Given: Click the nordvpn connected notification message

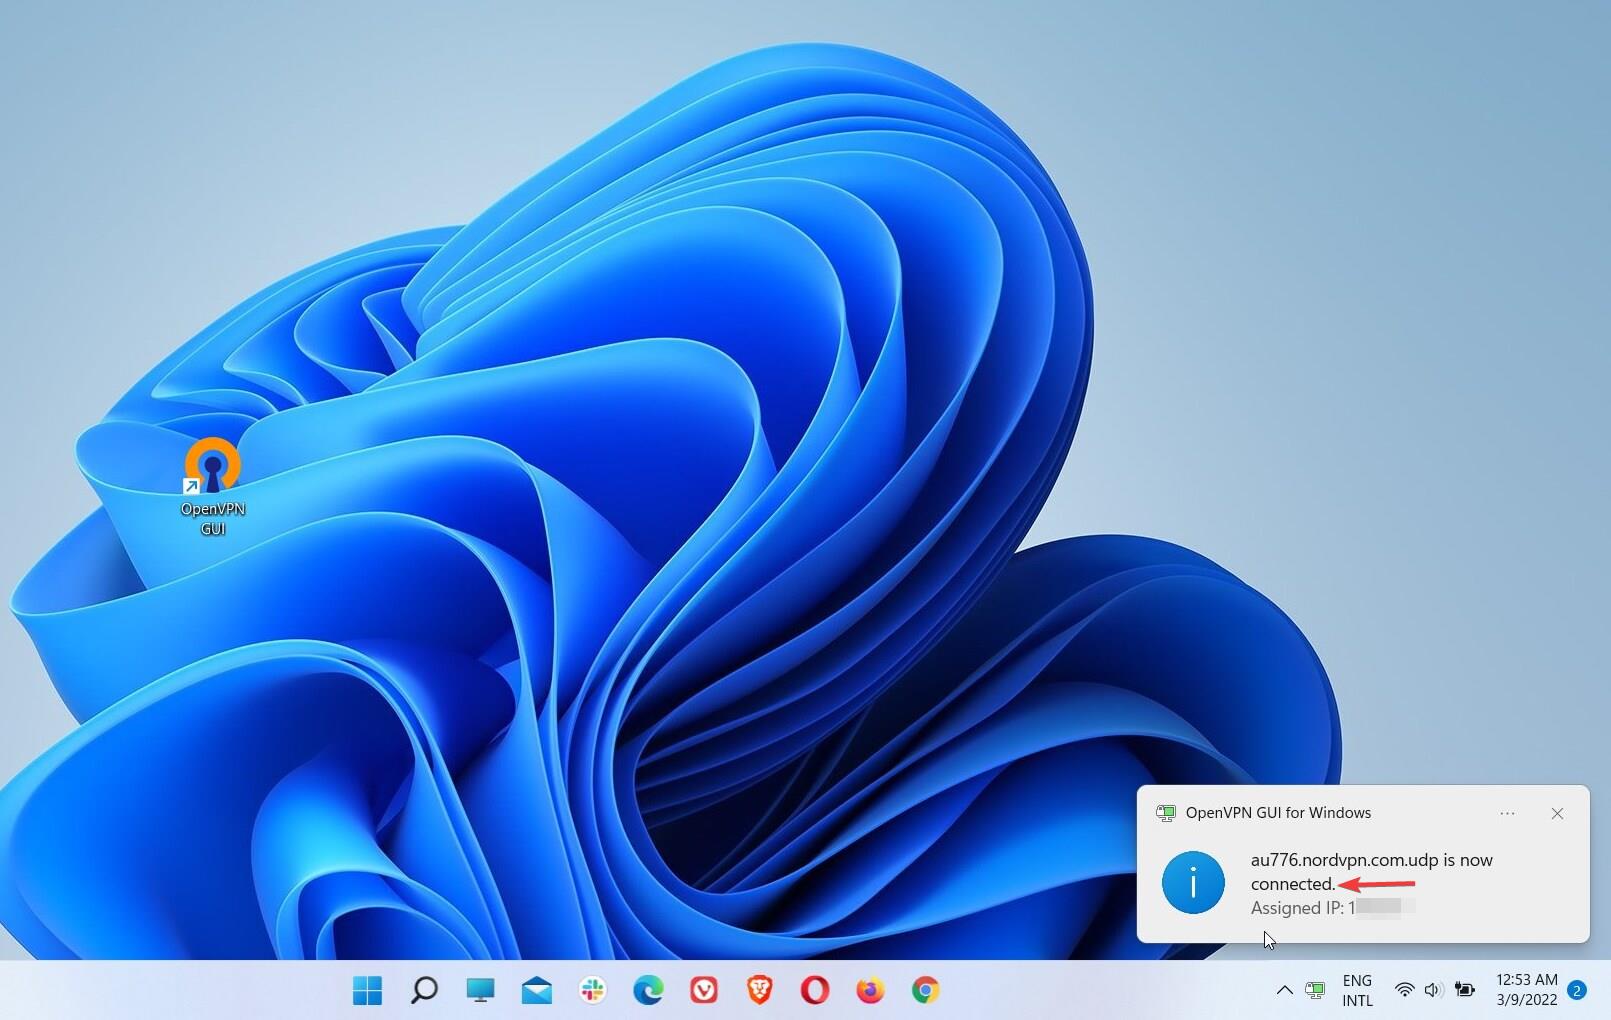Looking at the screenshot, I should 1370,872.
